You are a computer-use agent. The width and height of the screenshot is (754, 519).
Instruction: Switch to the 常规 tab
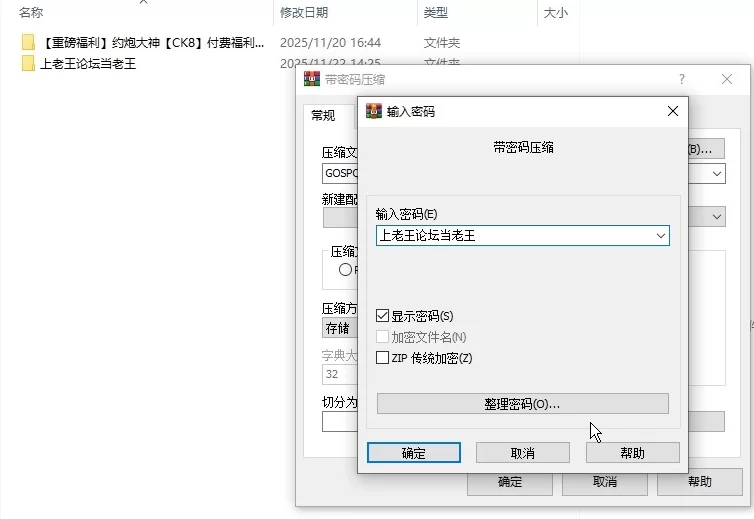(x=323, y=116)
